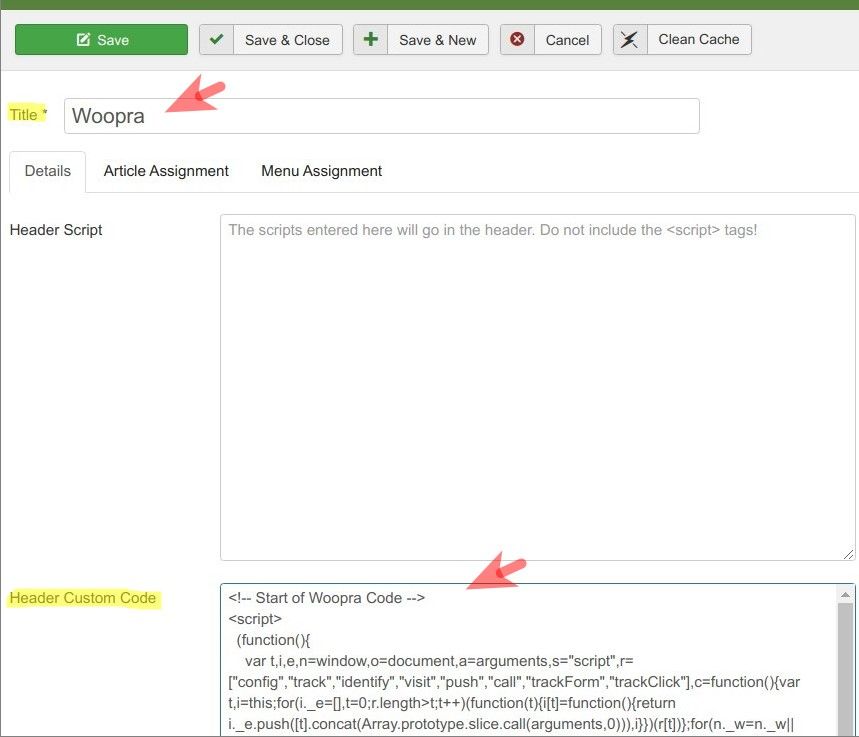The height and width of the screenshot is (737, 859).
Task: Click the Header Custom Code vertical scrollbar thumb
Action: (845, 669)
